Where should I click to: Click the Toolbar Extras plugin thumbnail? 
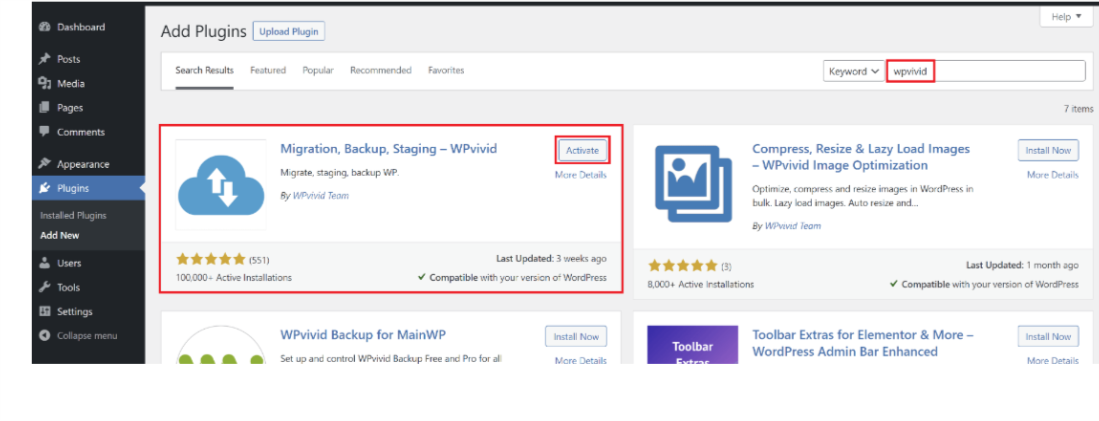pos(692,345)
